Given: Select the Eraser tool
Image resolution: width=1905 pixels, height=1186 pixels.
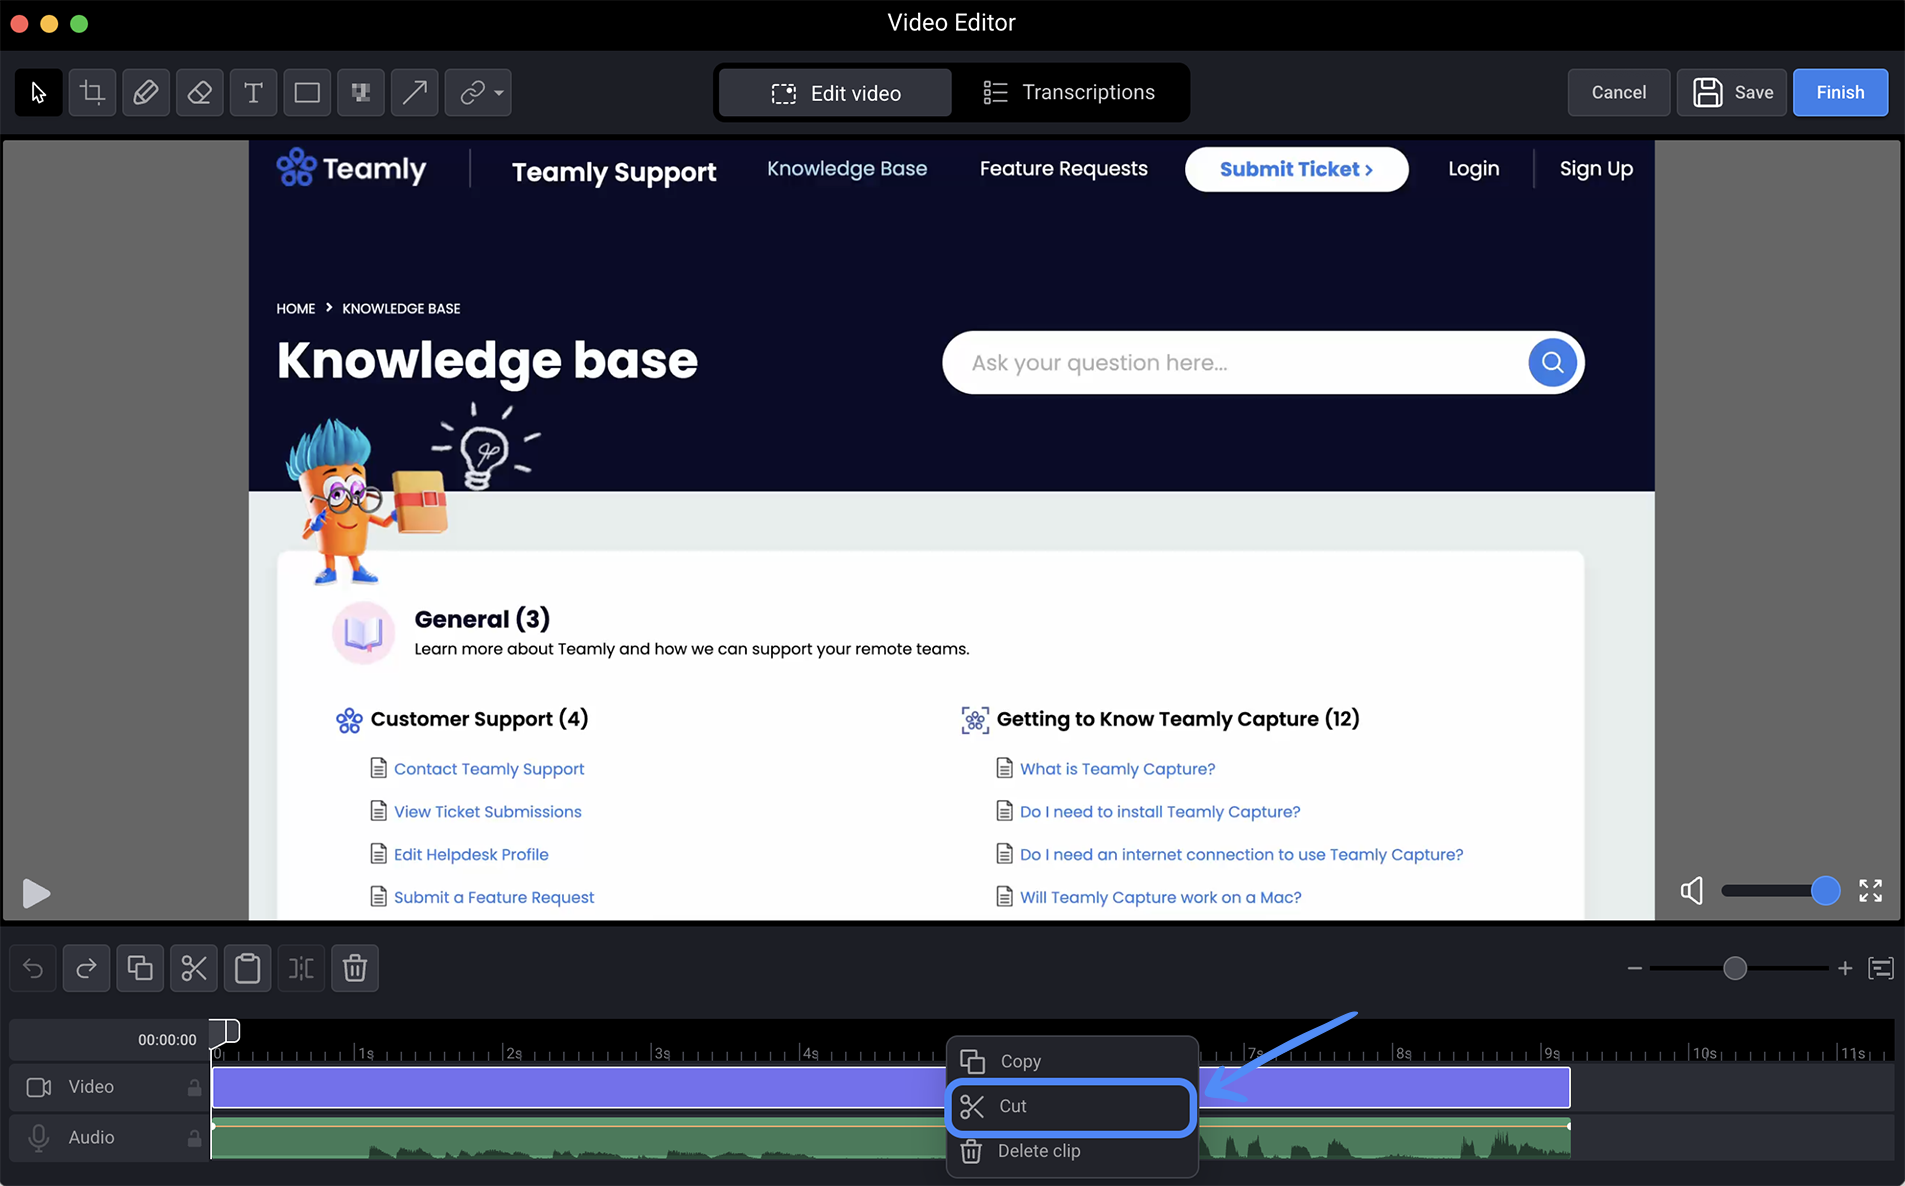Looking at the screenshot, I should 200,93.
